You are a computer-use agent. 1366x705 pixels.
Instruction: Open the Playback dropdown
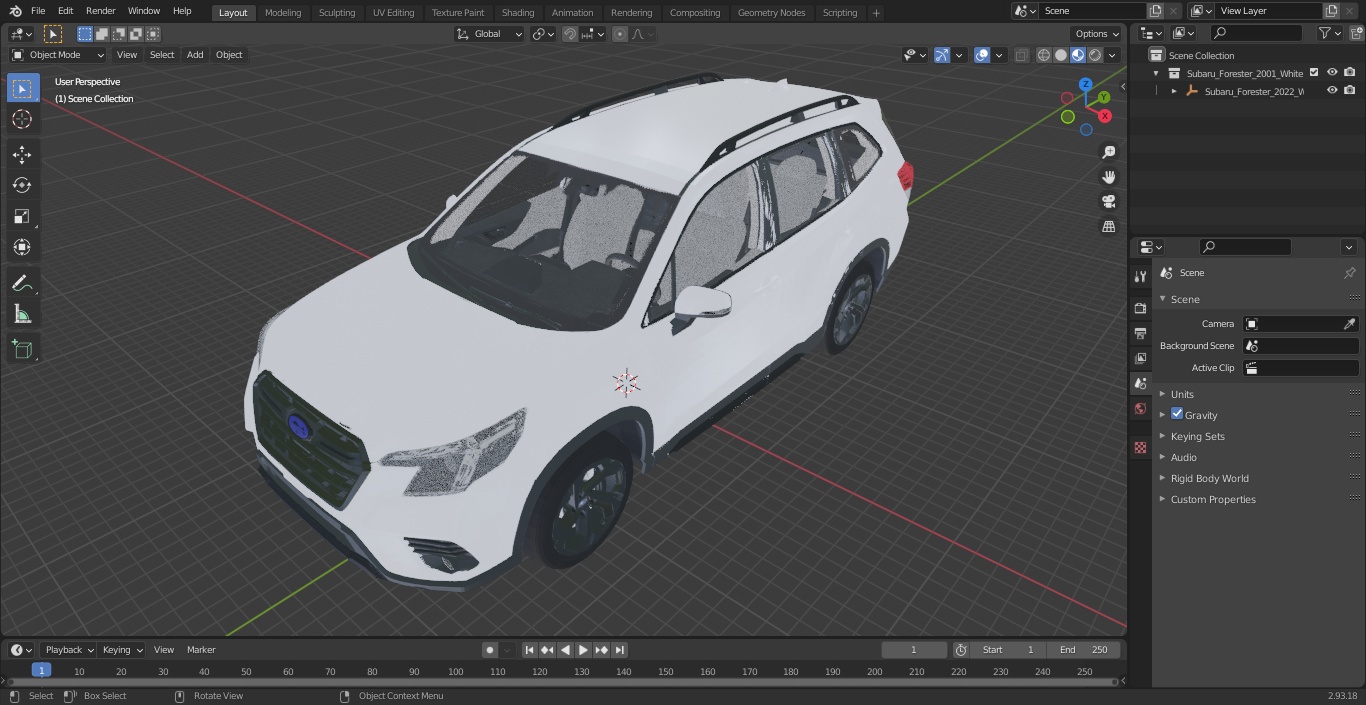(x=68, y=650)
